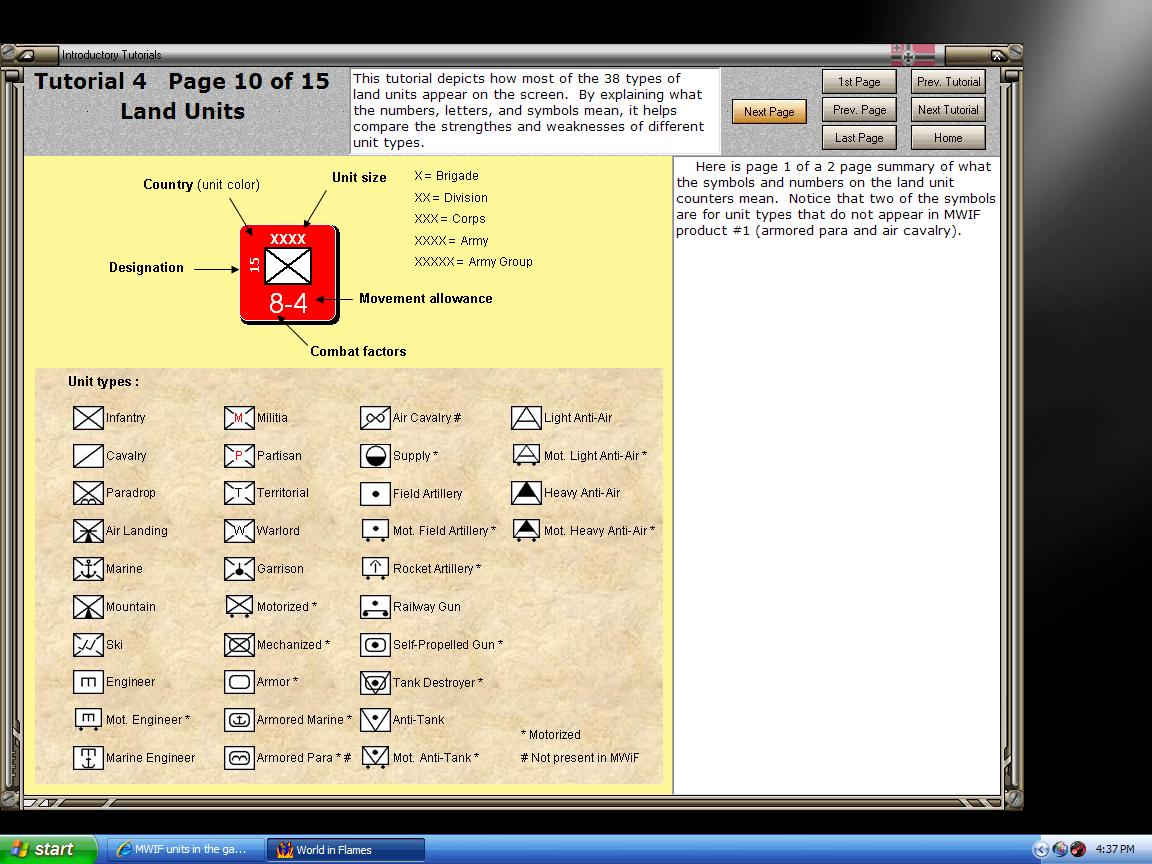Image resolution: width=1152 pixels, height=864 pixels.
Task: Click the system tray clock
Action: click(1115, 849)
